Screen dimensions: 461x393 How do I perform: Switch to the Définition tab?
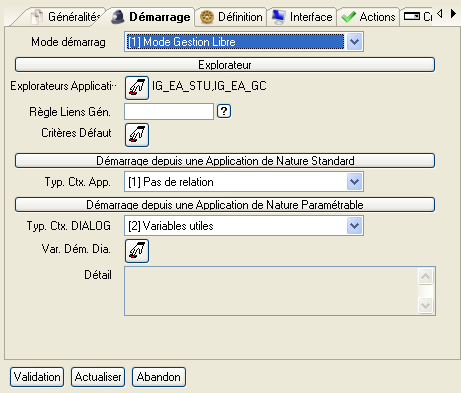[x=231, y=17]
